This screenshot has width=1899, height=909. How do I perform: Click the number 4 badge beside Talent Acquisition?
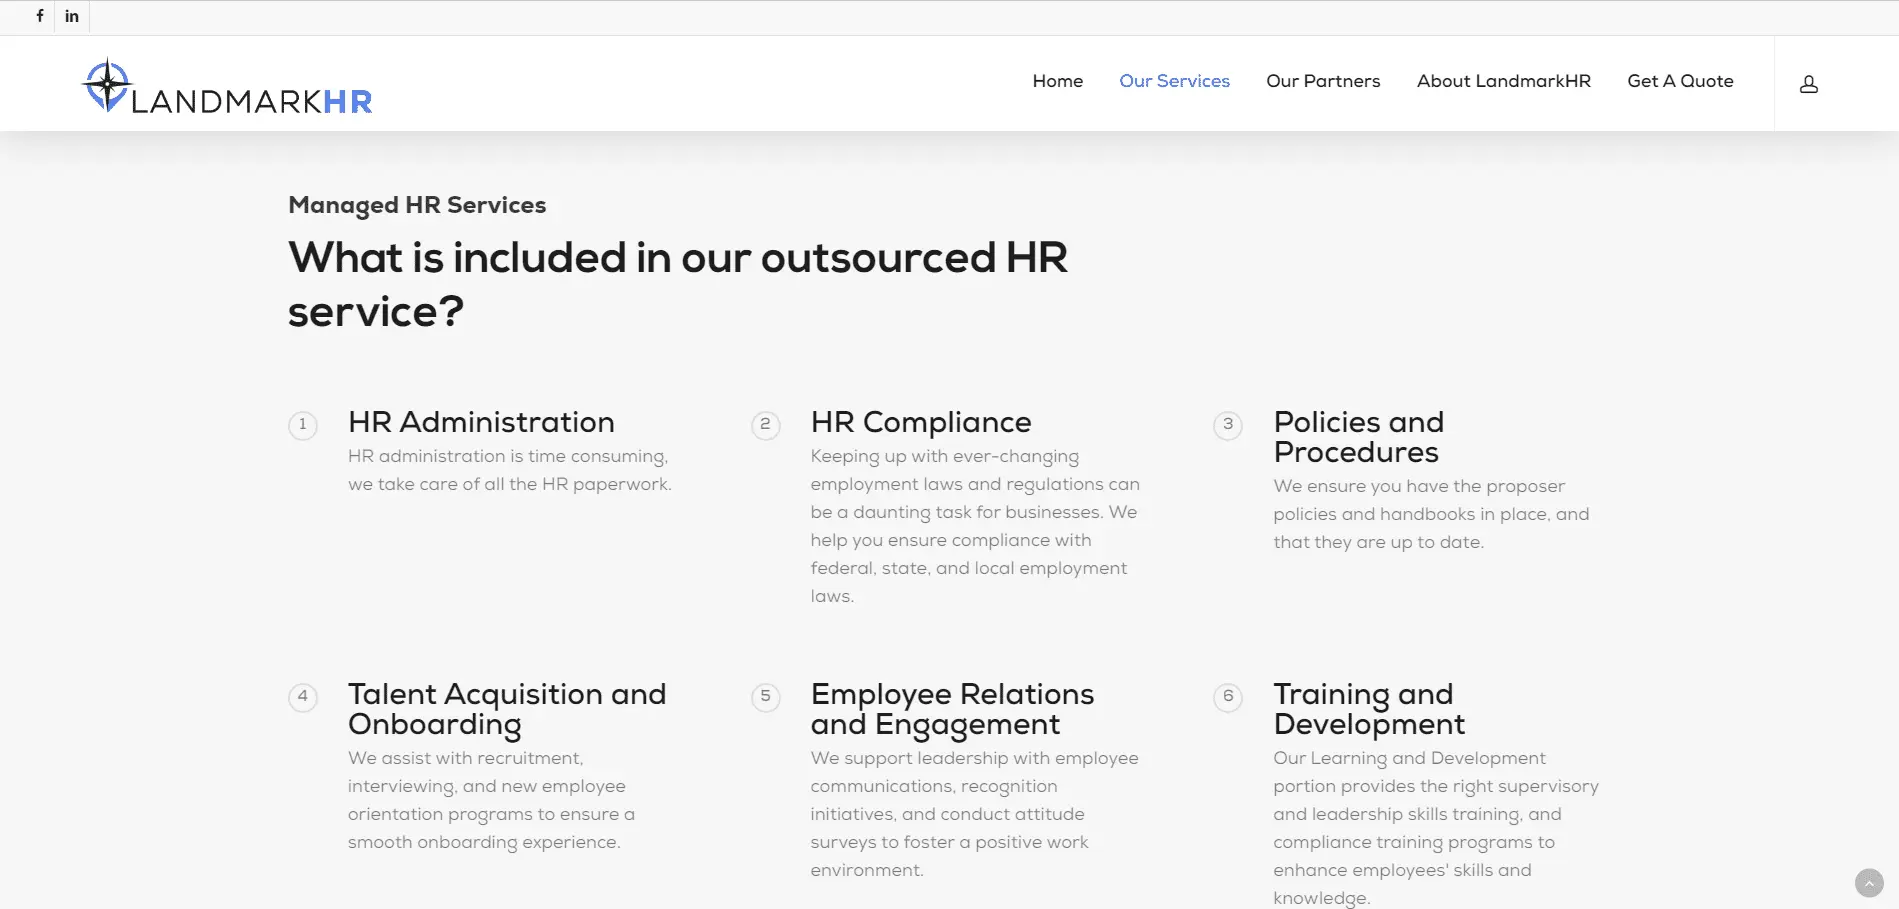pyautogui.click(x=303, y=697)
